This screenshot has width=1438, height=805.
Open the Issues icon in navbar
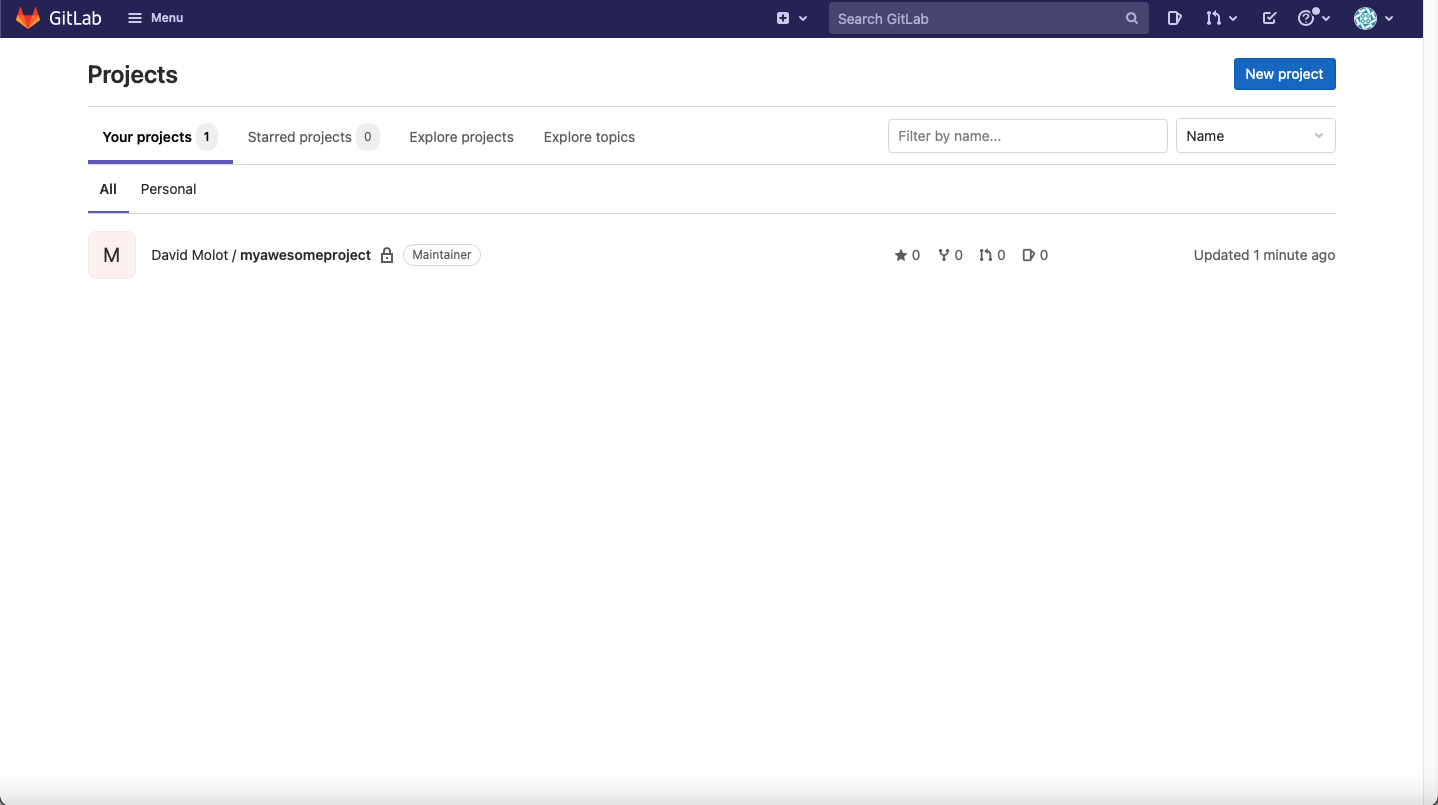[1175, 18]
